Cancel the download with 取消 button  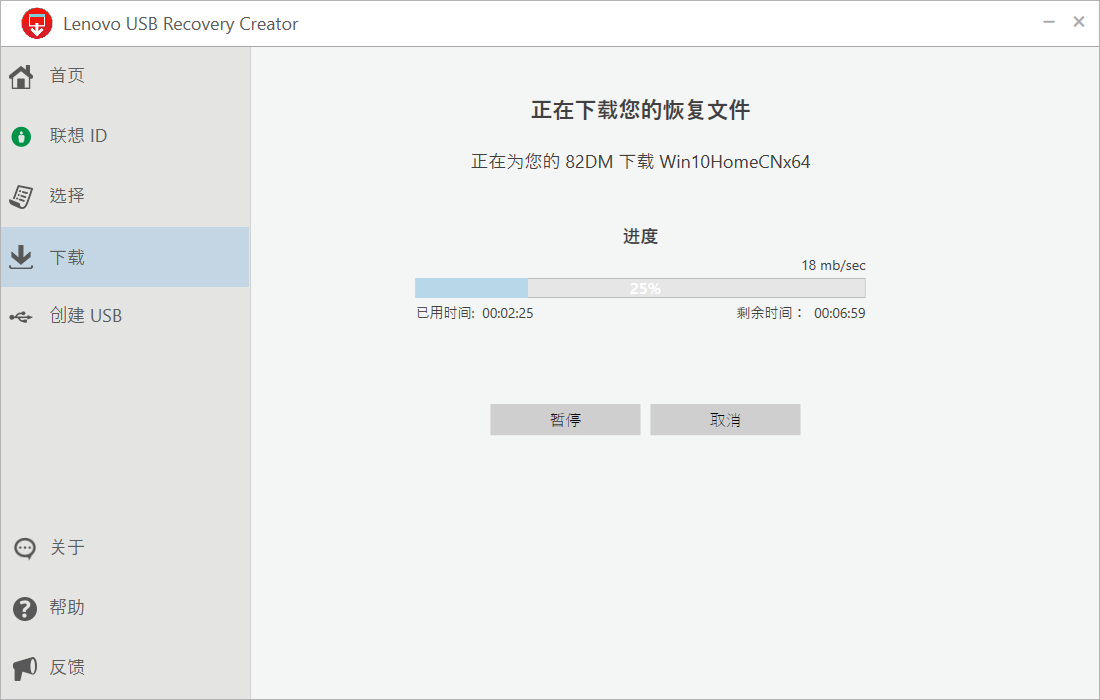(725, 420)
